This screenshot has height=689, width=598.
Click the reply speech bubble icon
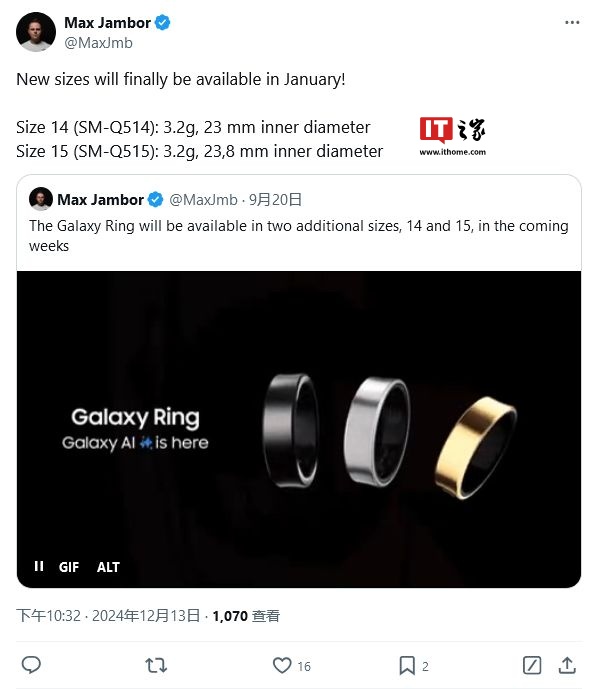pos(31,665)
